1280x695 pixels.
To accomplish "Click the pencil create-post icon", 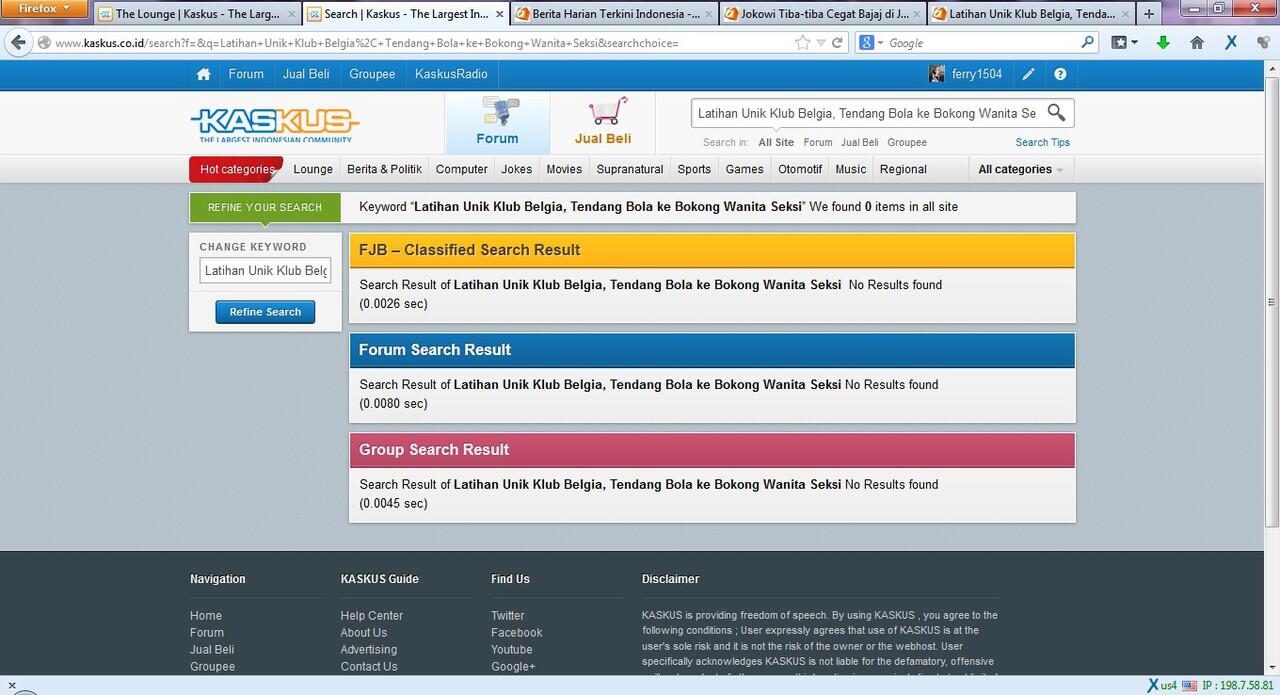I will tap(1028, 74).
